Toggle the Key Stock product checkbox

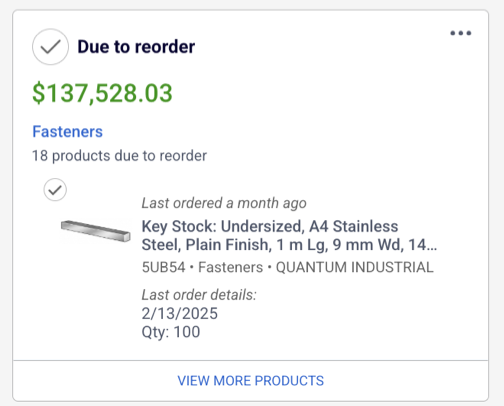coord(55,190)
